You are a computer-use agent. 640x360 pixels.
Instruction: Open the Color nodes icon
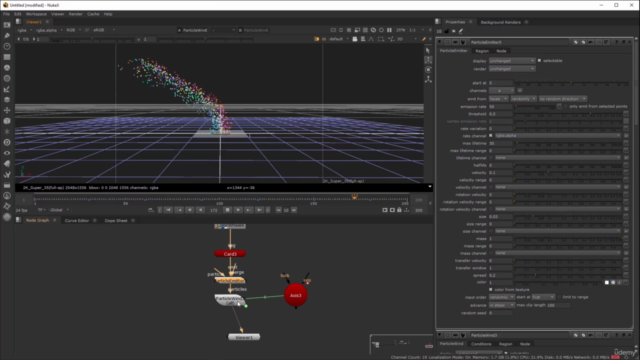(7, 68)
